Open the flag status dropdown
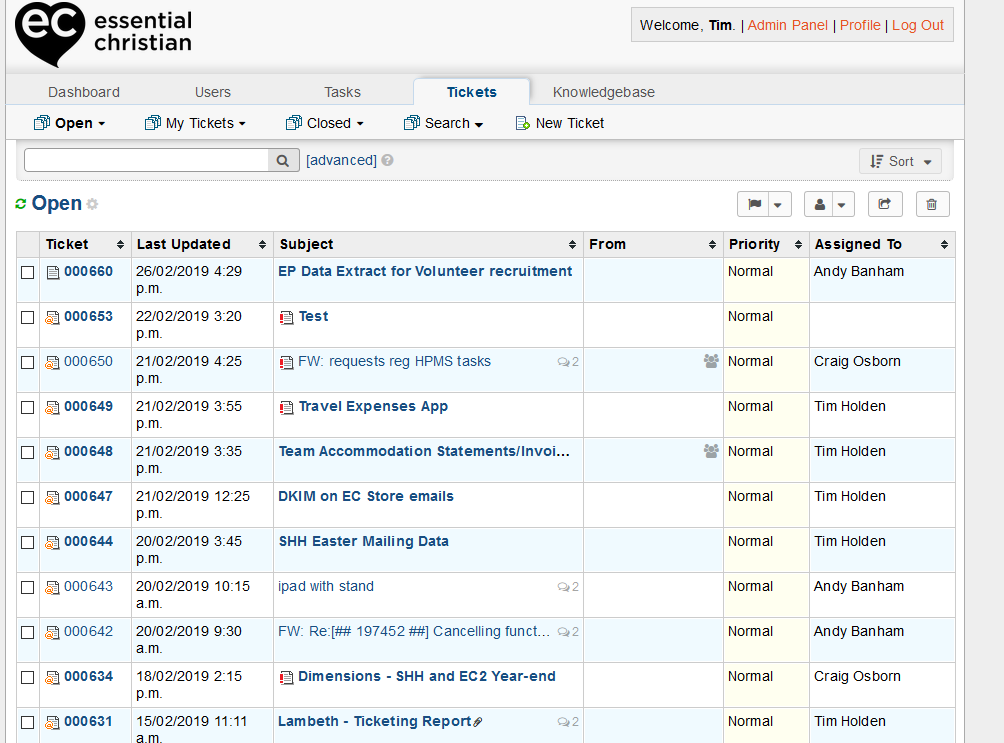The height and width of the screenshot is (743, 1004). point(764,204)
